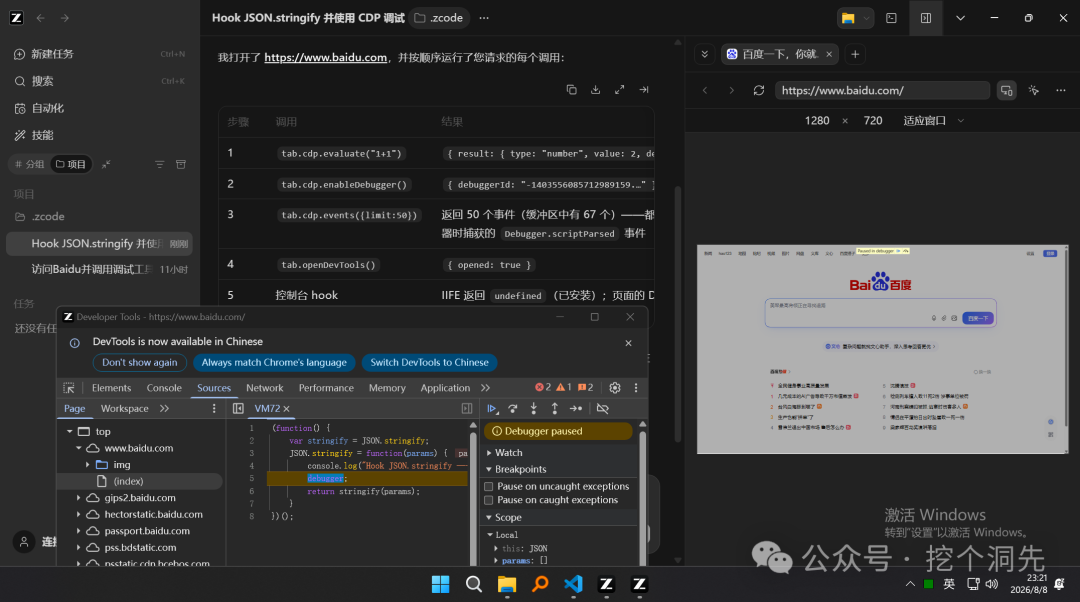Expand gips2.baidu.com tree node

78,498
